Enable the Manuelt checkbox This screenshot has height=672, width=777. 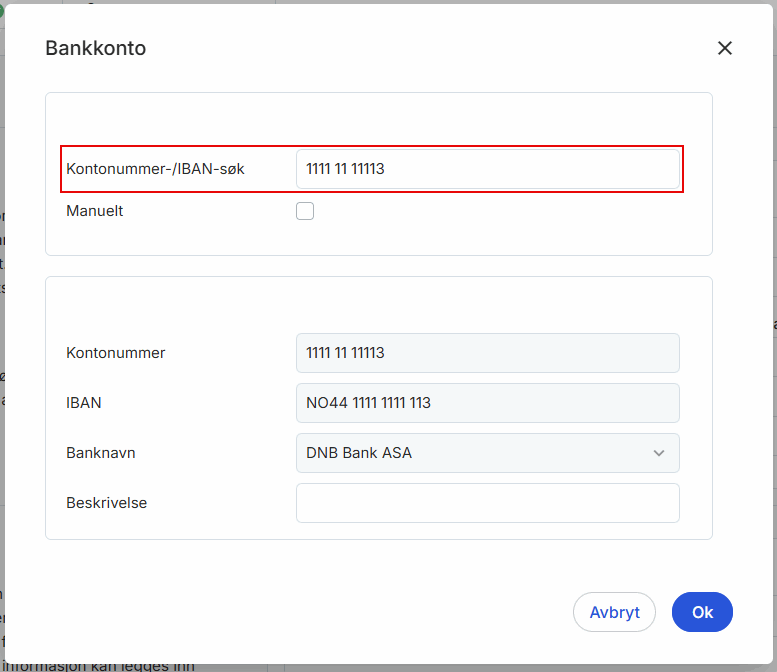click(305, 211)
